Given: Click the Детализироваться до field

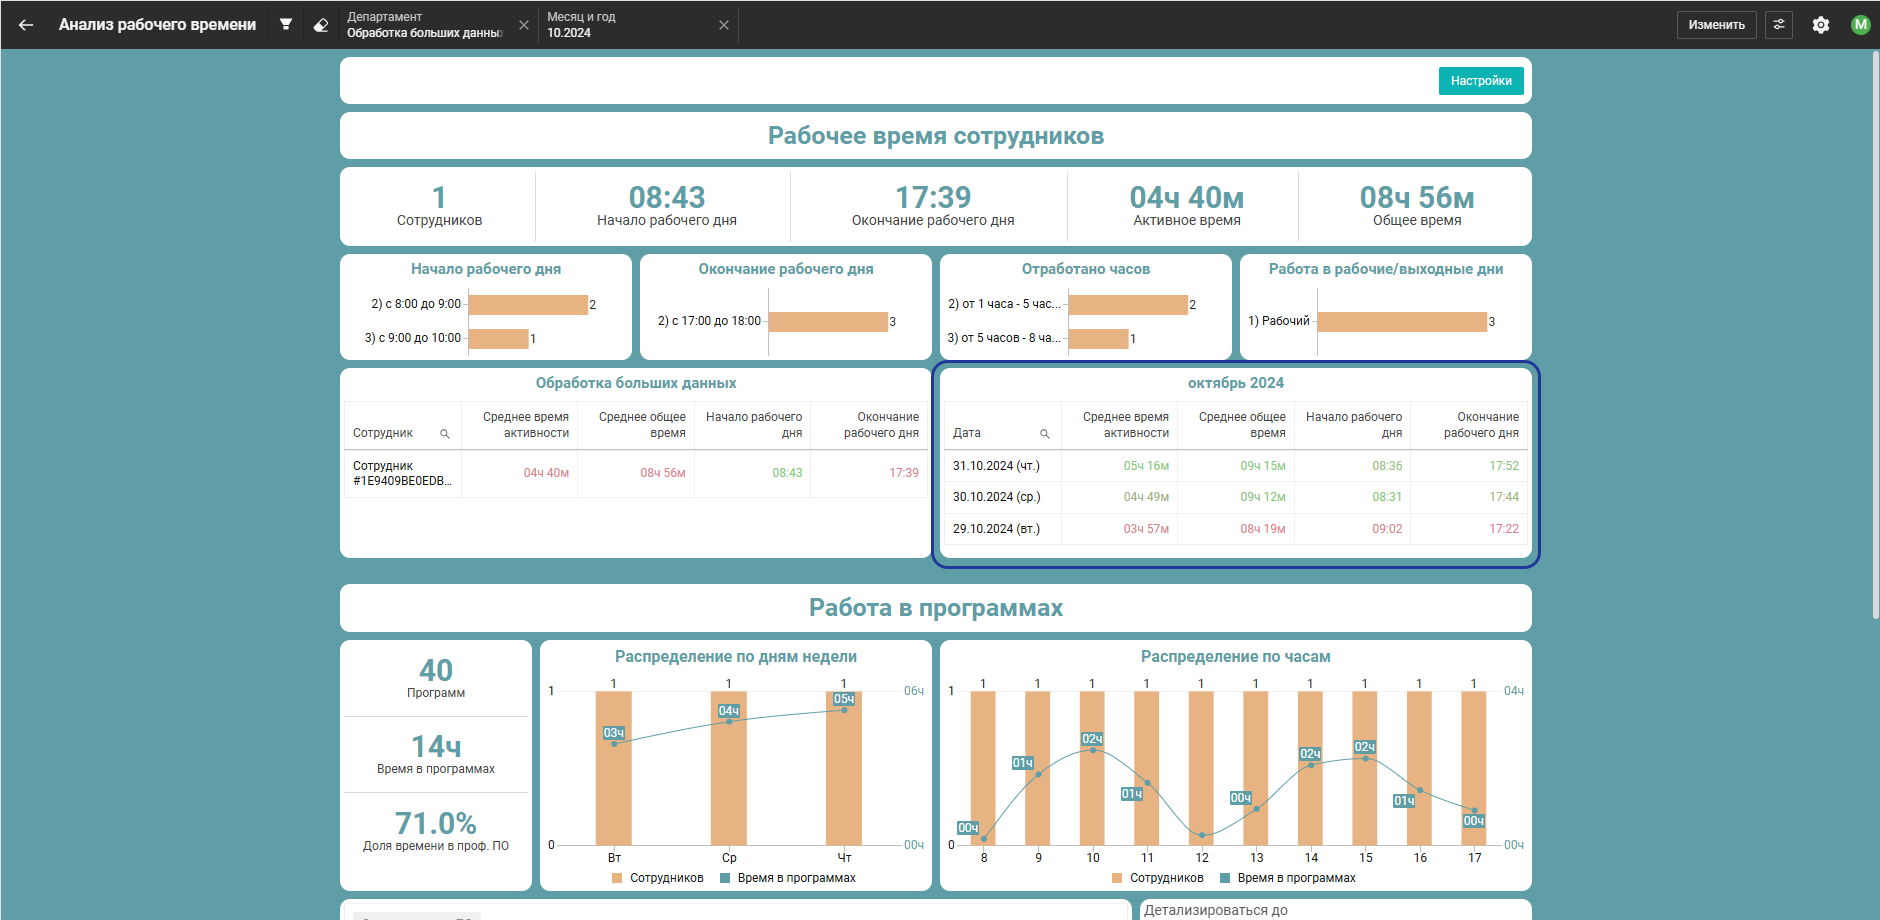Looking at the screenshot, I should (1336, 910).
